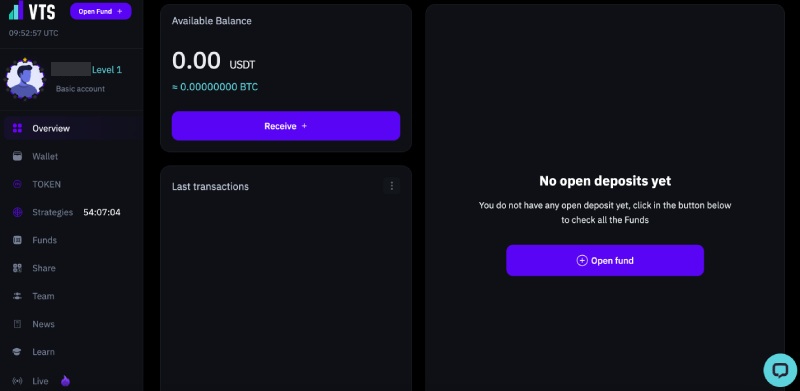The image size is (800, 391).
Task: Click the Overview grid icon
Action: tap(17, 128)
